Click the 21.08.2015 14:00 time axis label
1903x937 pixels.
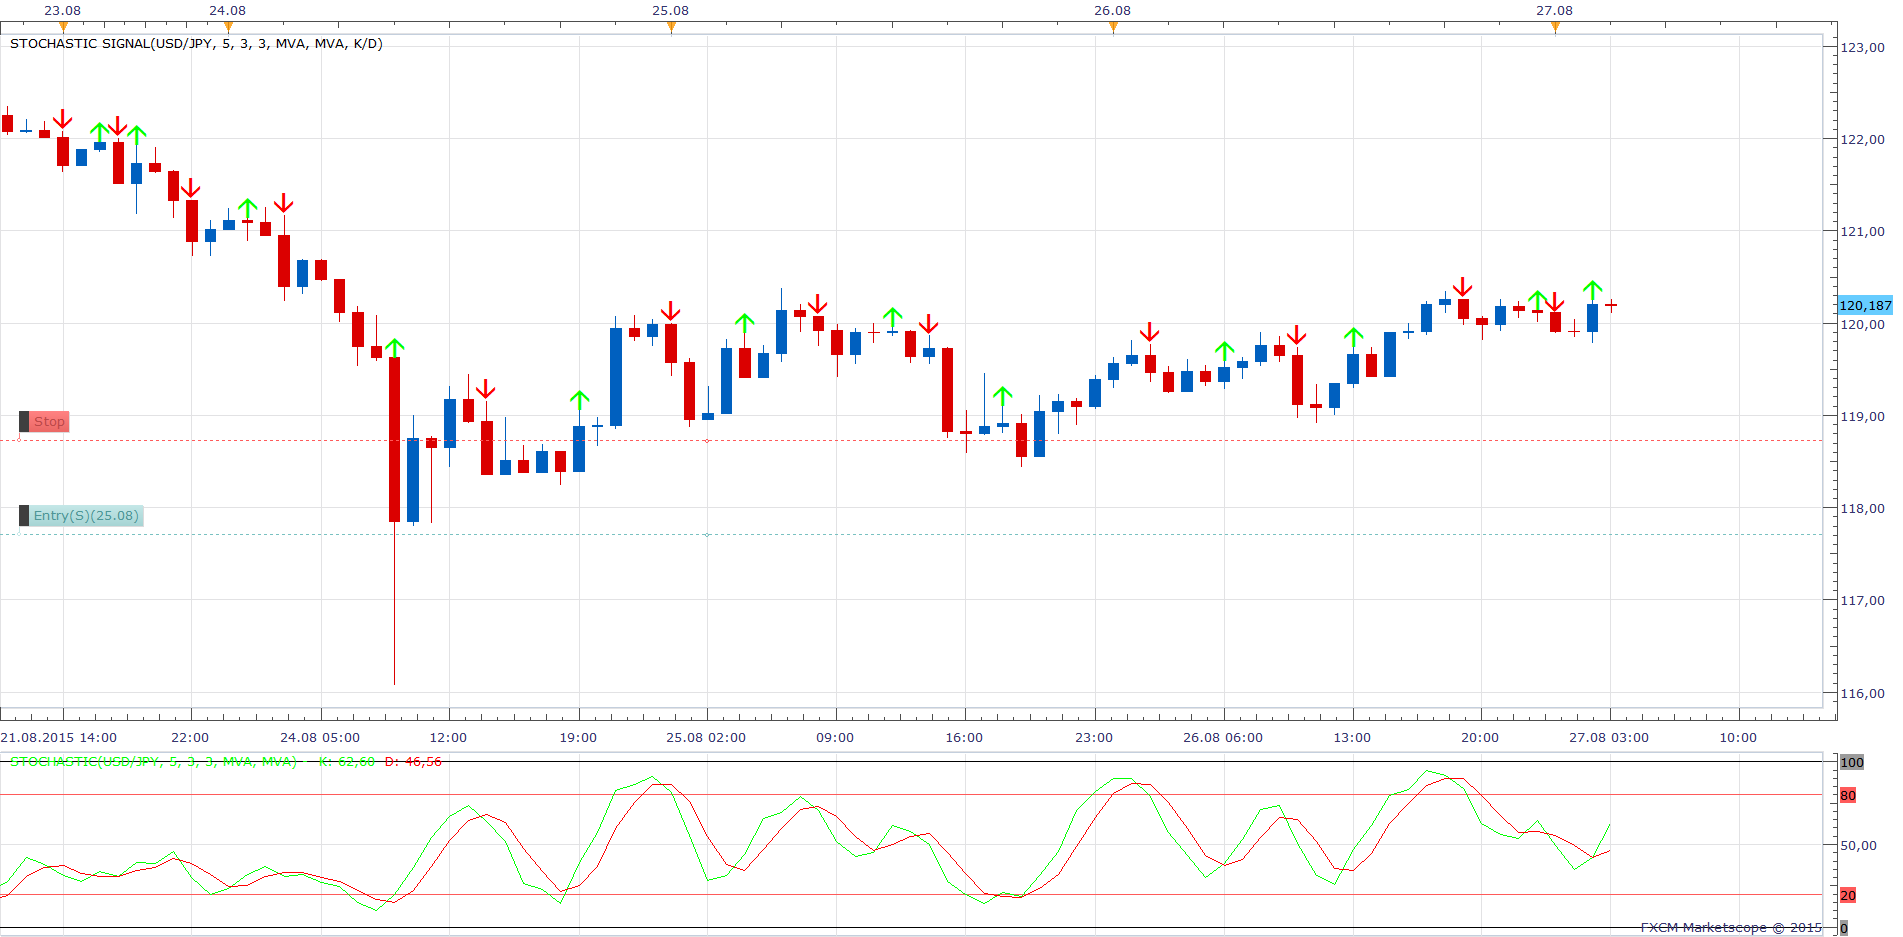click(x=59, y=738)
